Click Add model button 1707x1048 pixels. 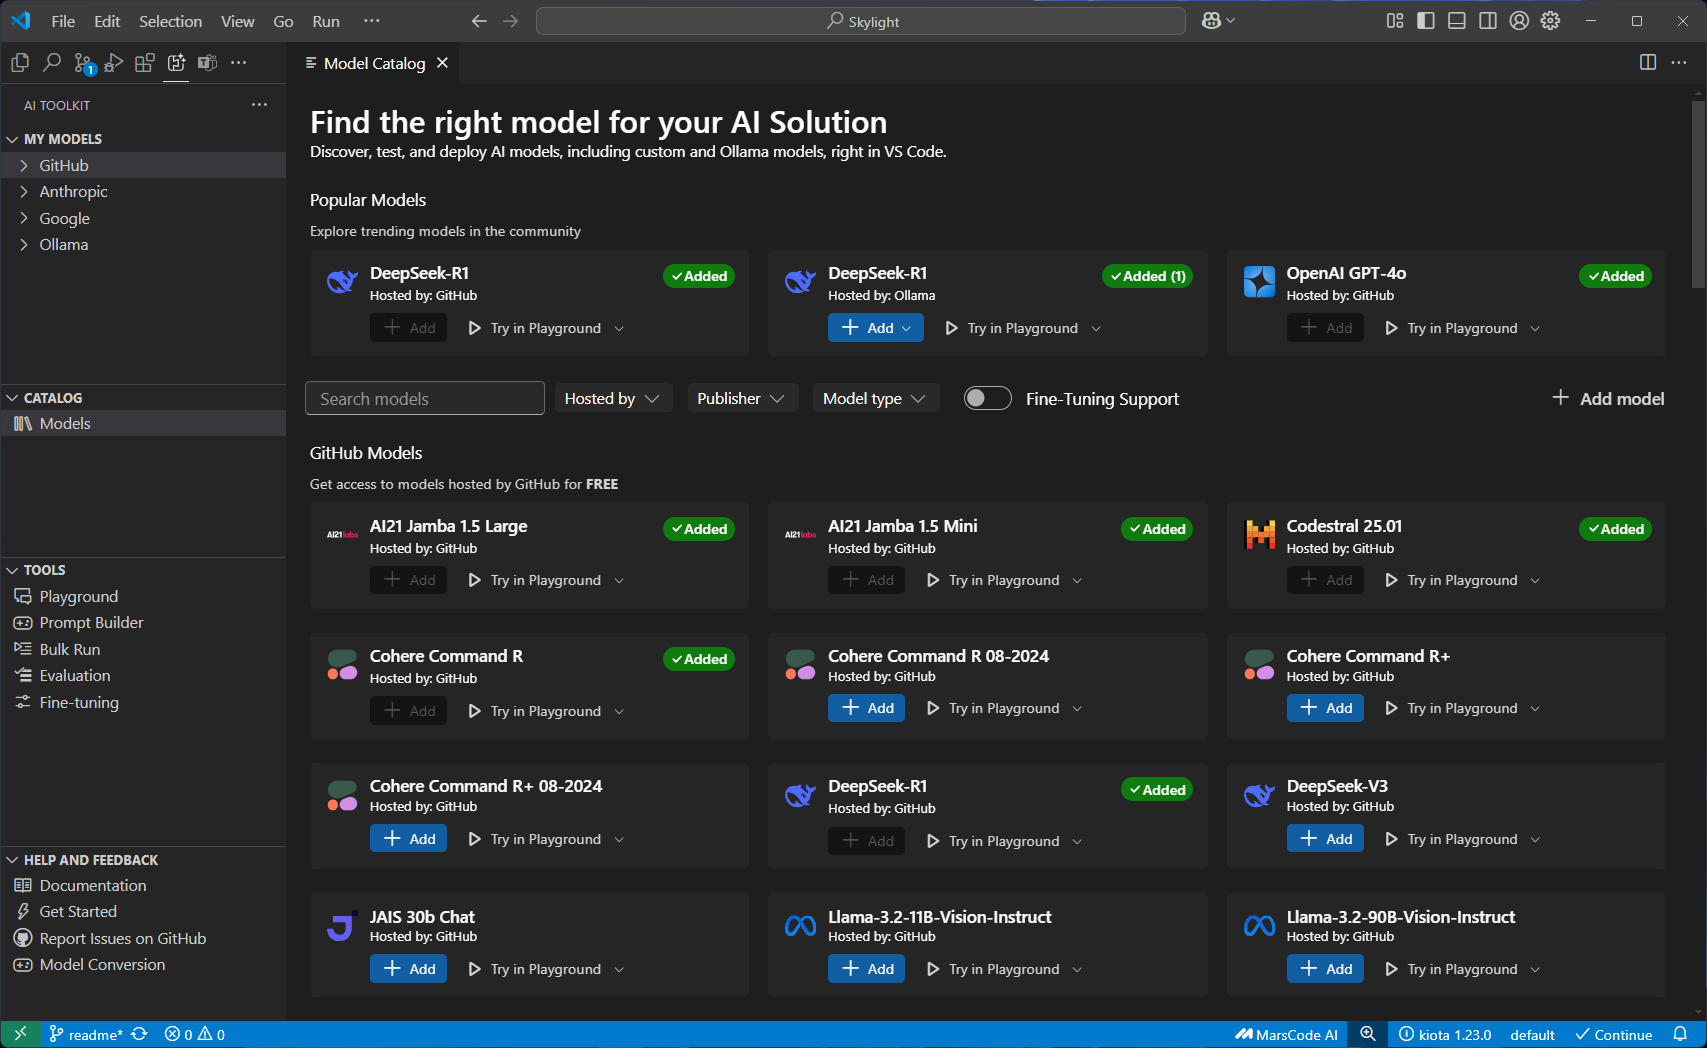pos(1608,398)
